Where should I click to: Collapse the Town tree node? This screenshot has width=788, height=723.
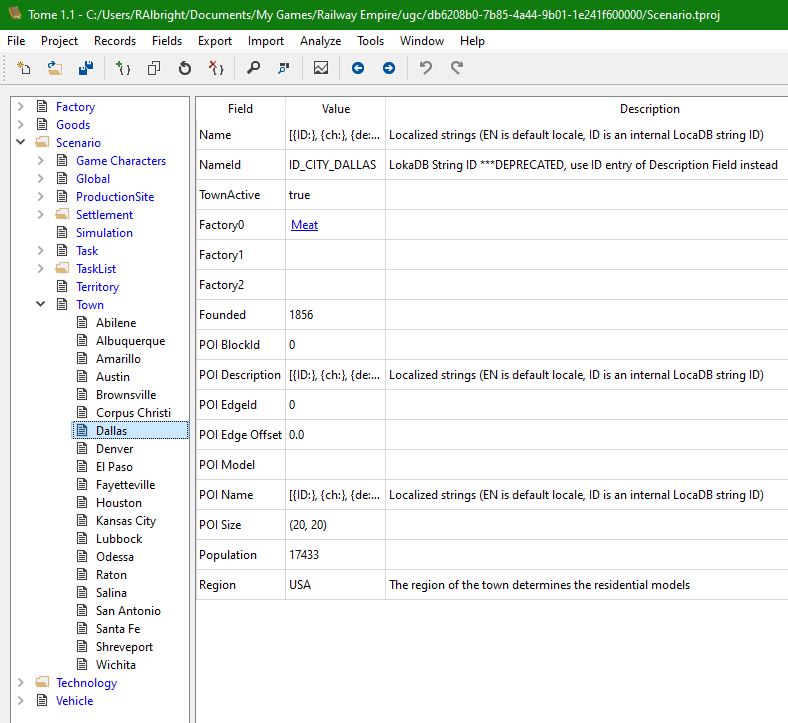point(40,305)
